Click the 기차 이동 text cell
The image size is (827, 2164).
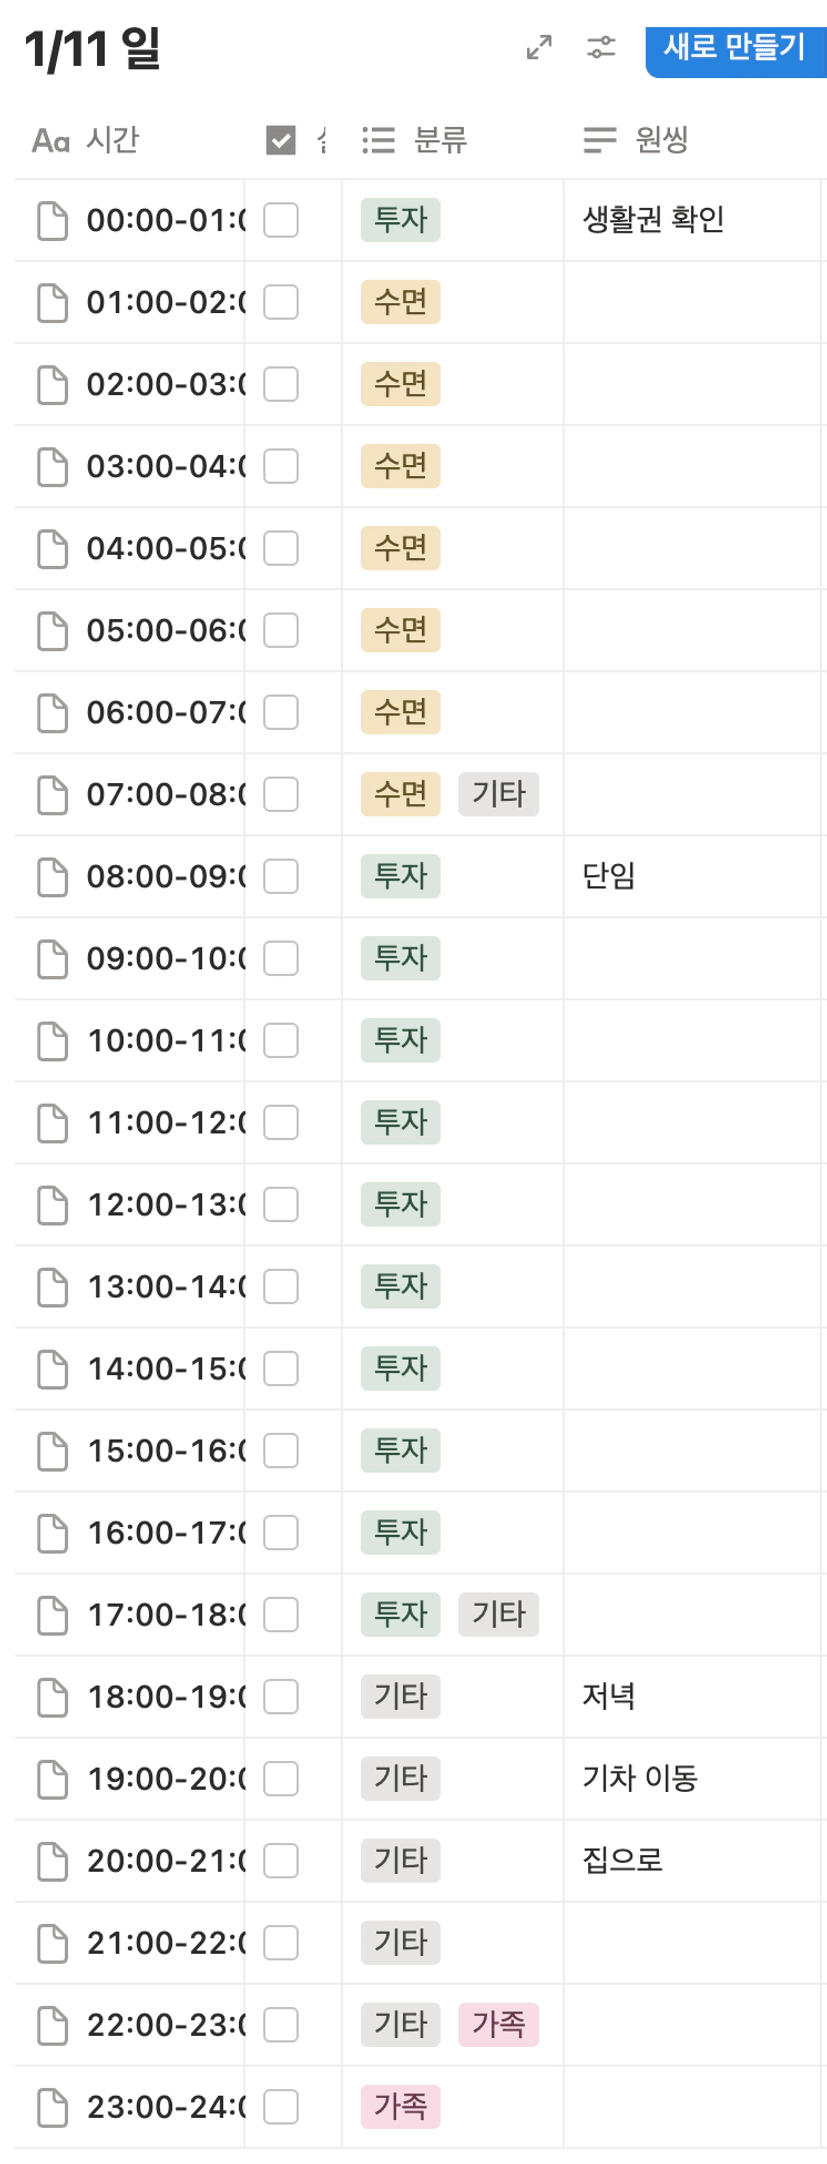[x=640, y=1778]
